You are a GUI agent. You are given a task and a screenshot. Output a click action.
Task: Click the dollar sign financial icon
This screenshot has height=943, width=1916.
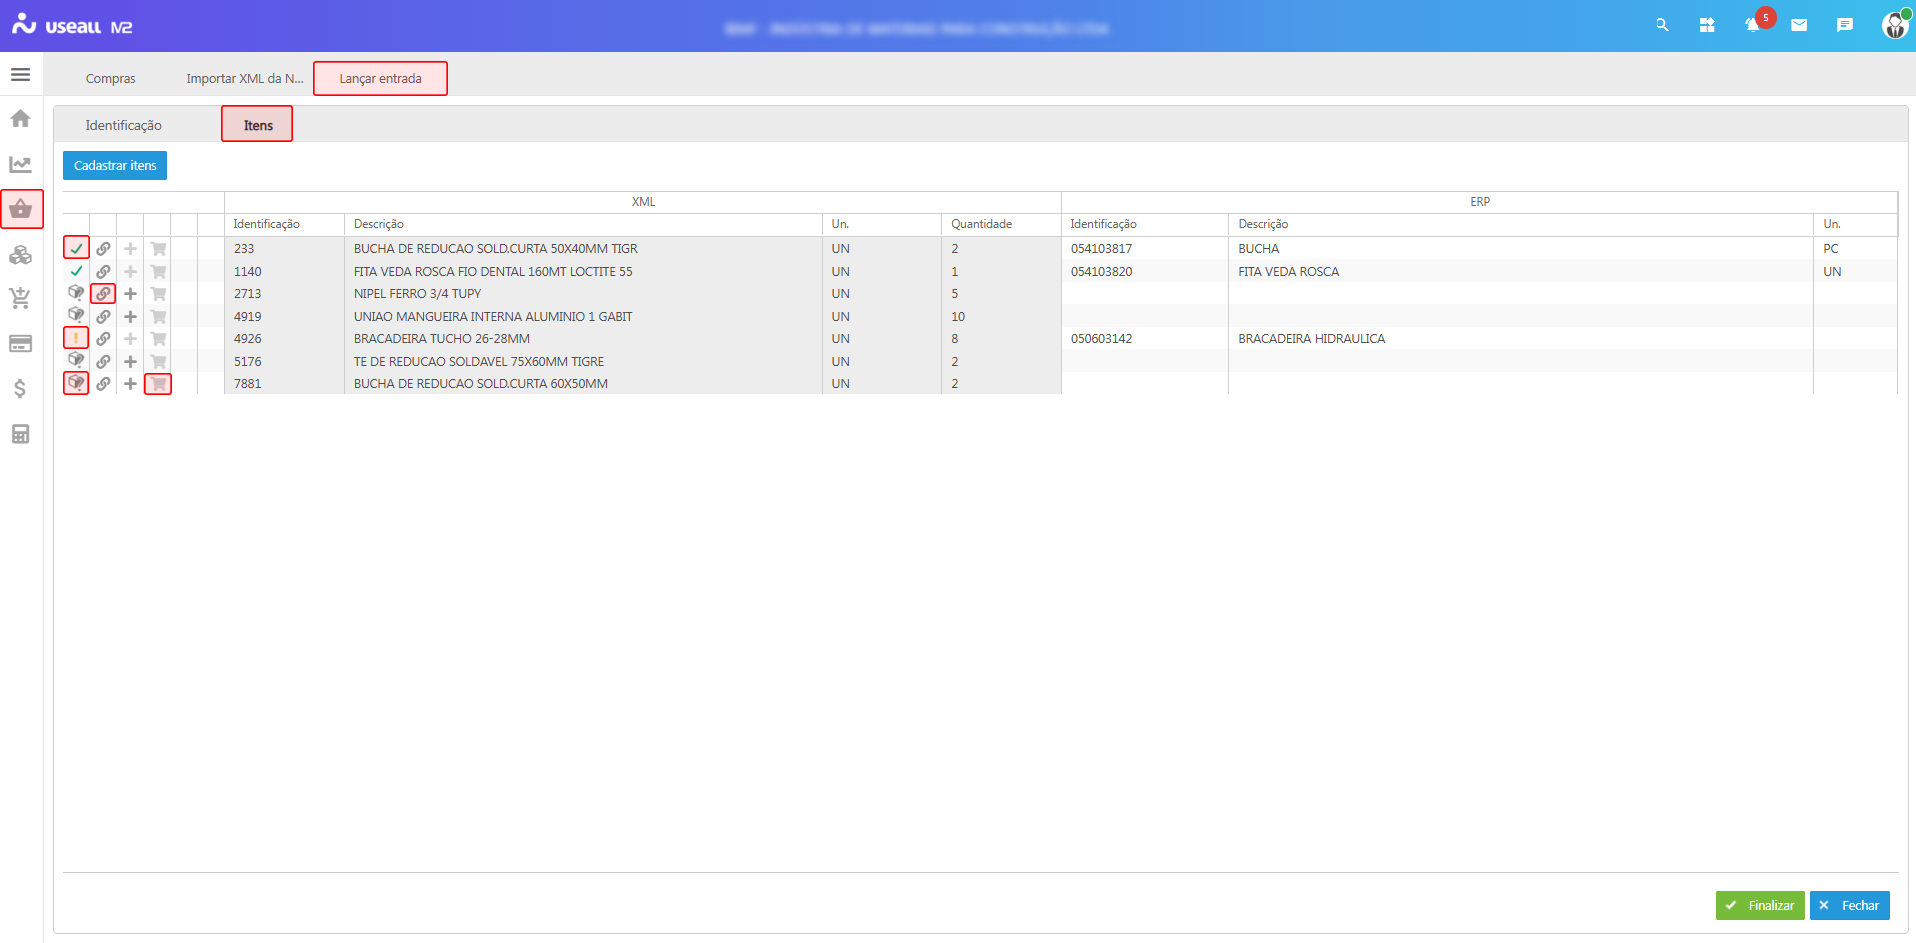point(20,388)
